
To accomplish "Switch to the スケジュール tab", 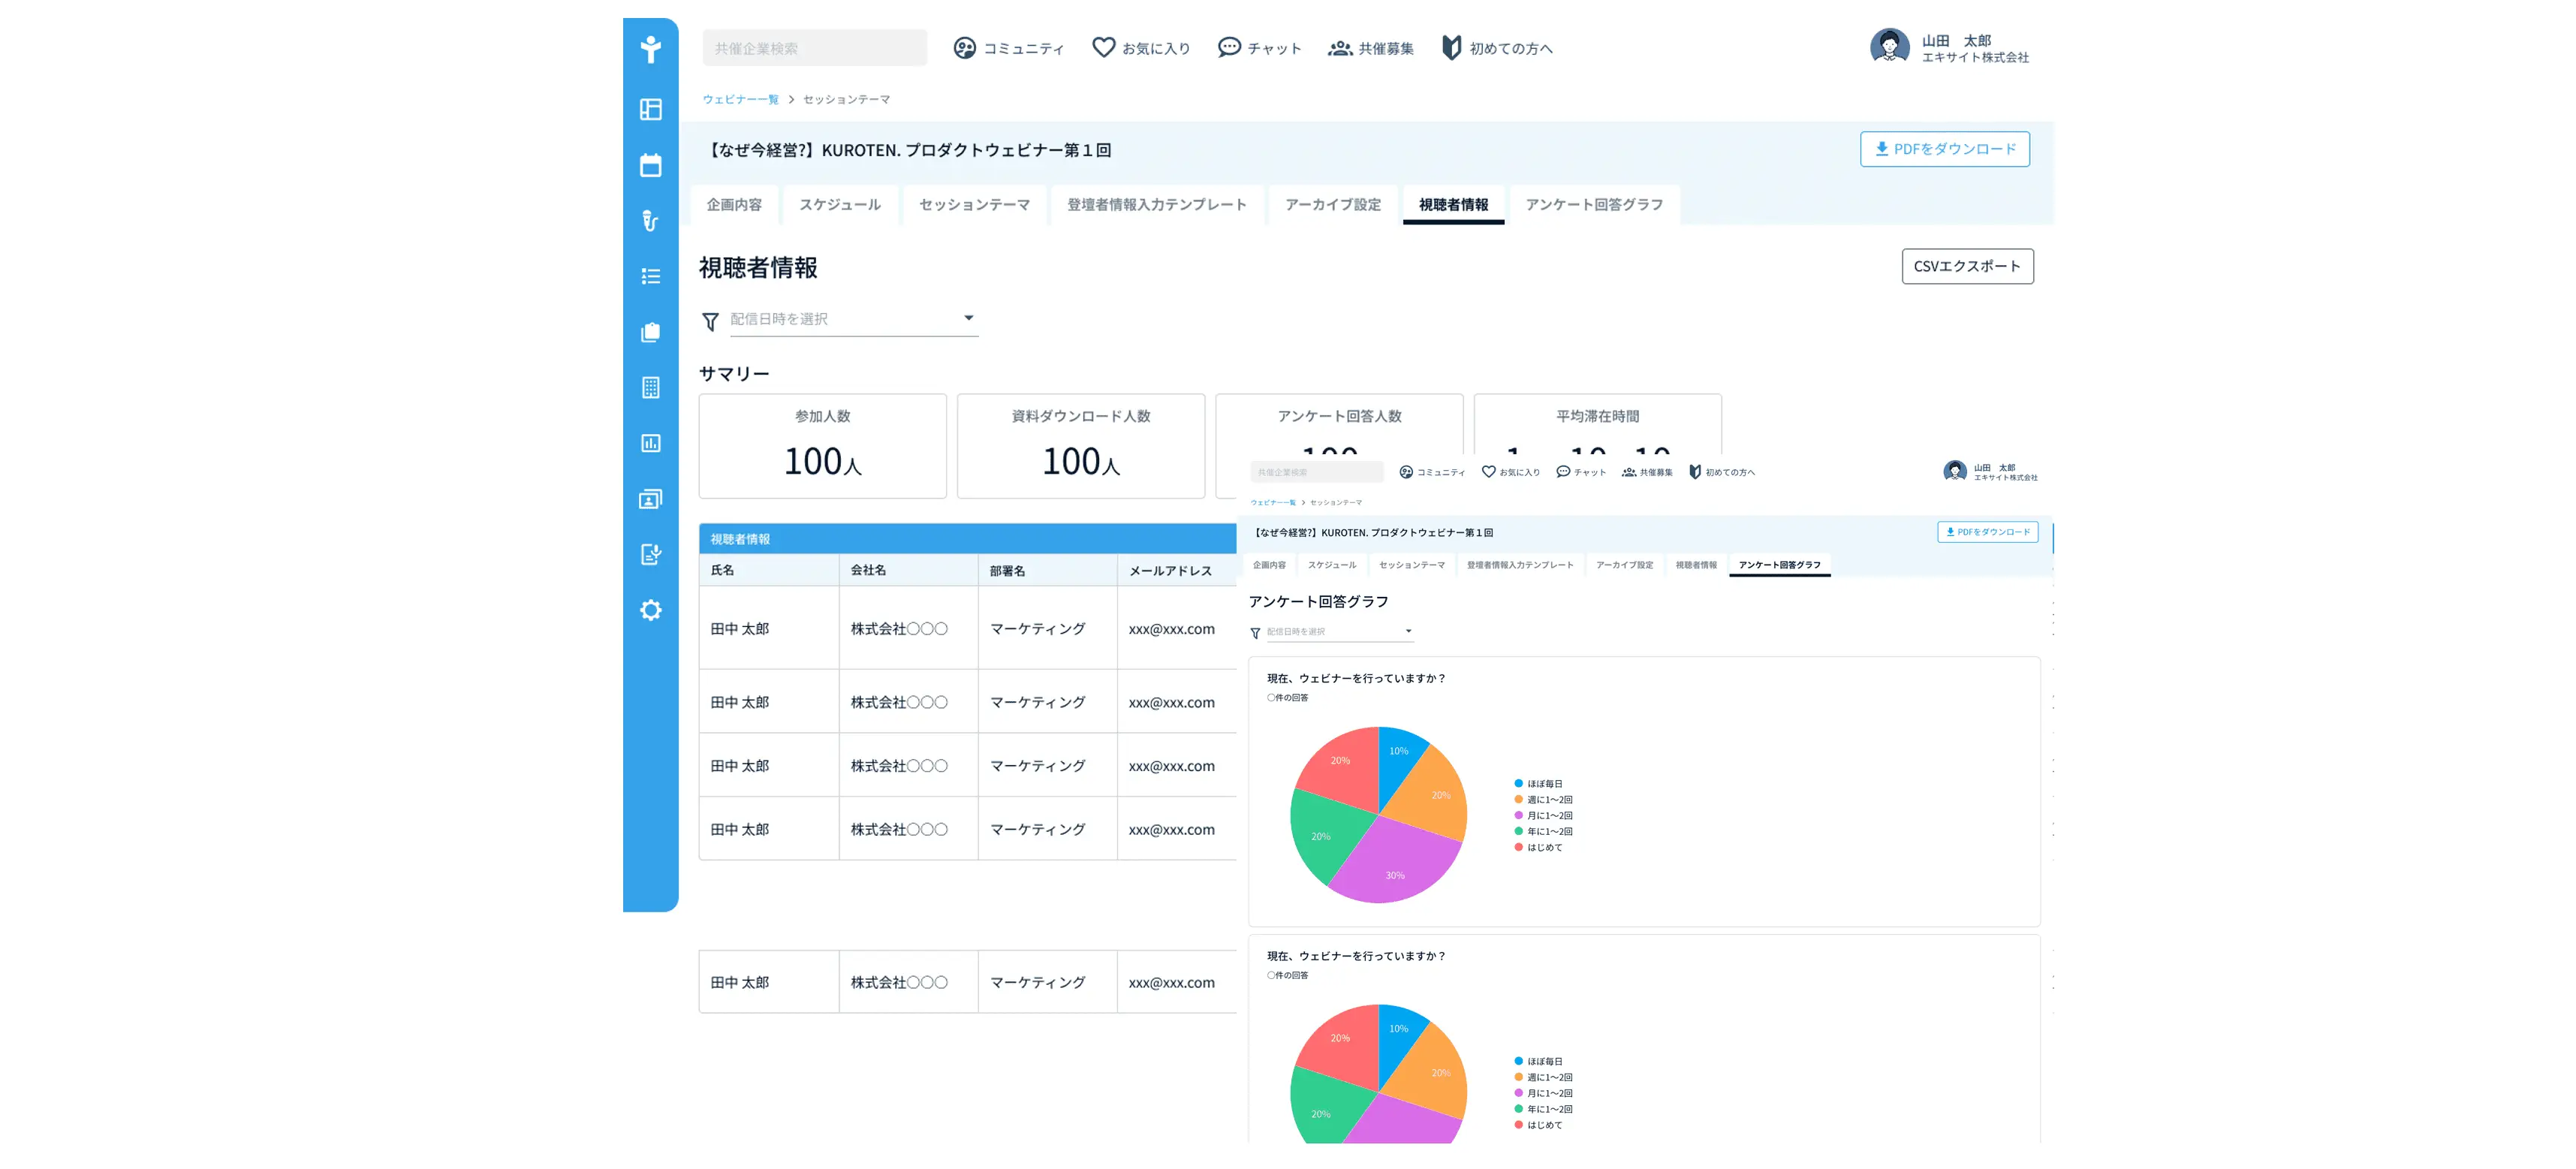I will pyautogui.click(x=840, y=204).
